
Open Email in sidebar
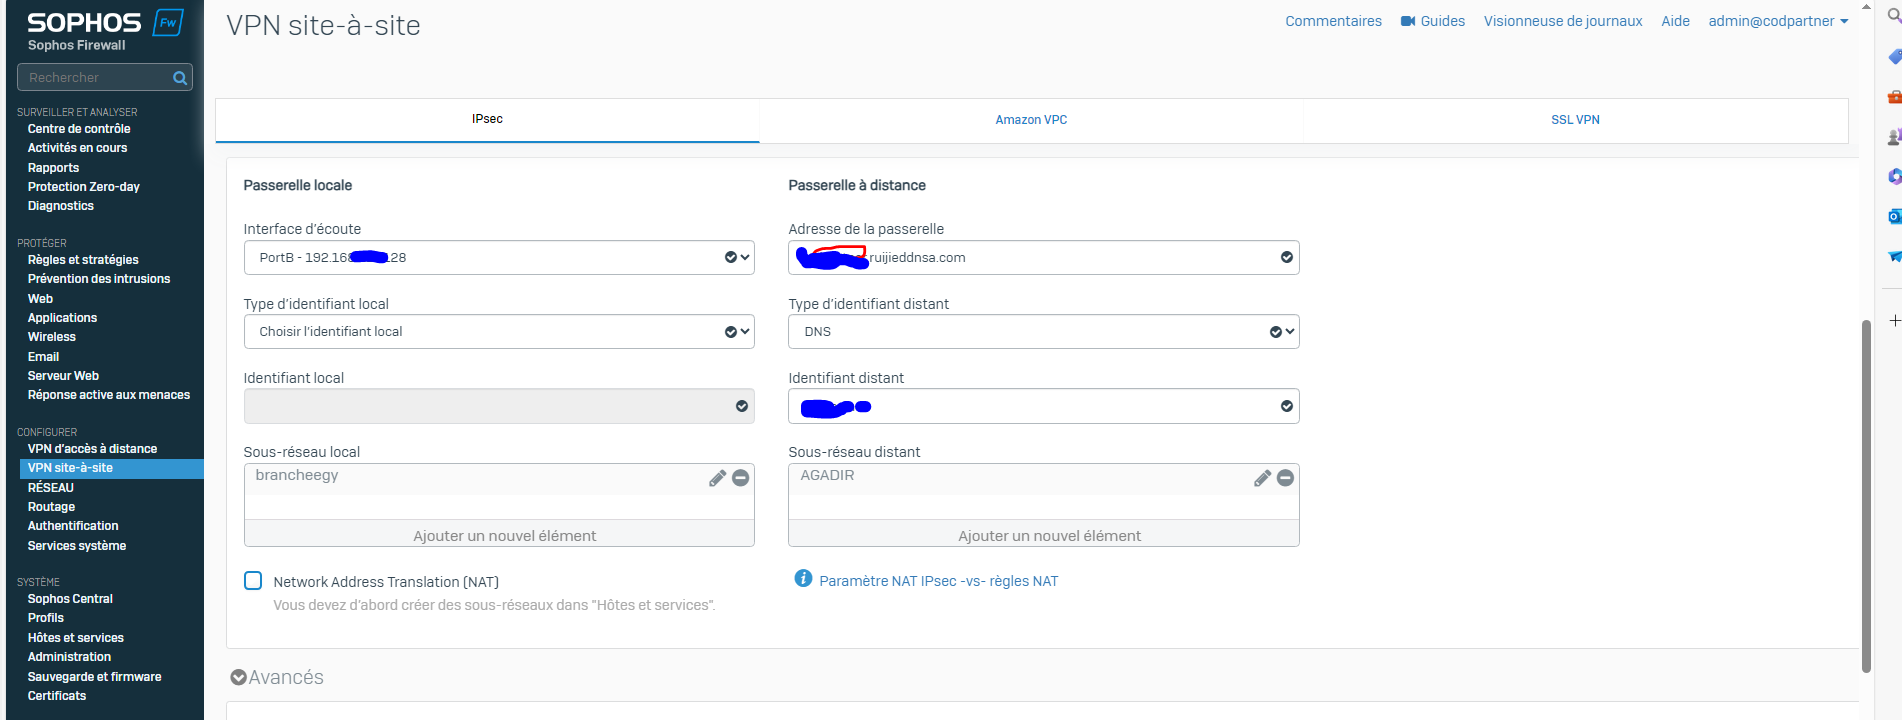tap(43, 357)
